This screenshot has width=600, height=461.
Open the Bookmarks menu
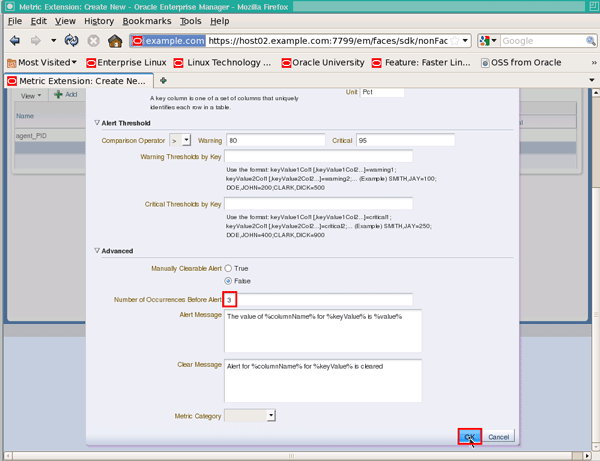tap(147, 21)
